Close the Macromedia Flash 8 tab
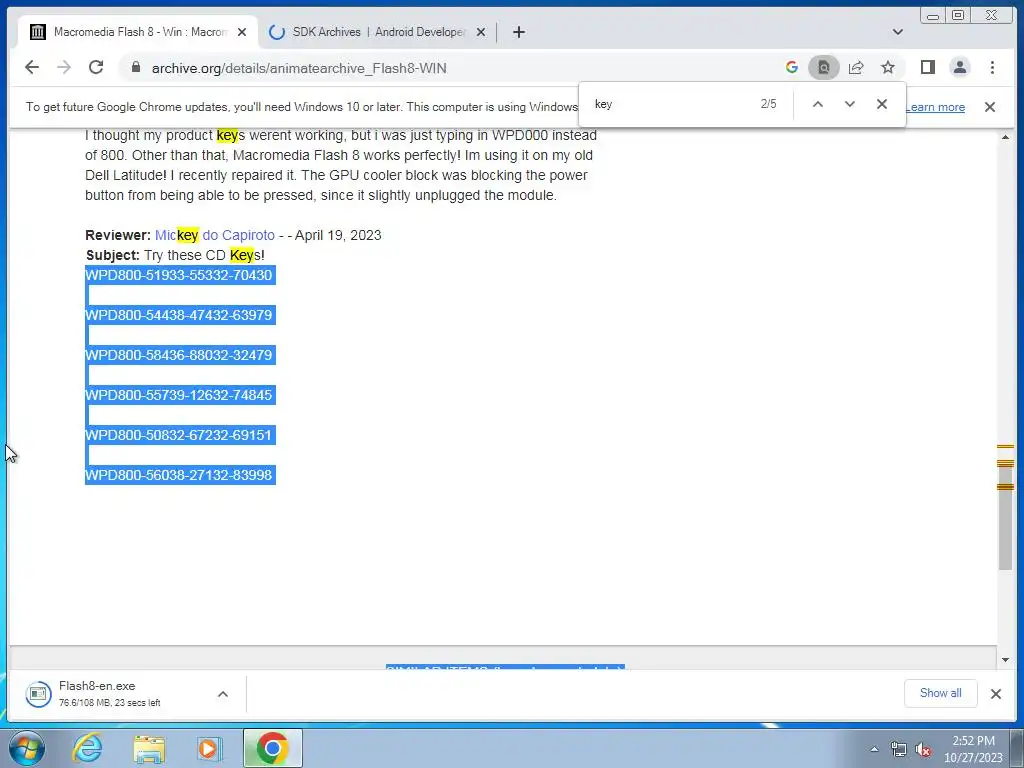The image size is (1024, 768). 242,32
